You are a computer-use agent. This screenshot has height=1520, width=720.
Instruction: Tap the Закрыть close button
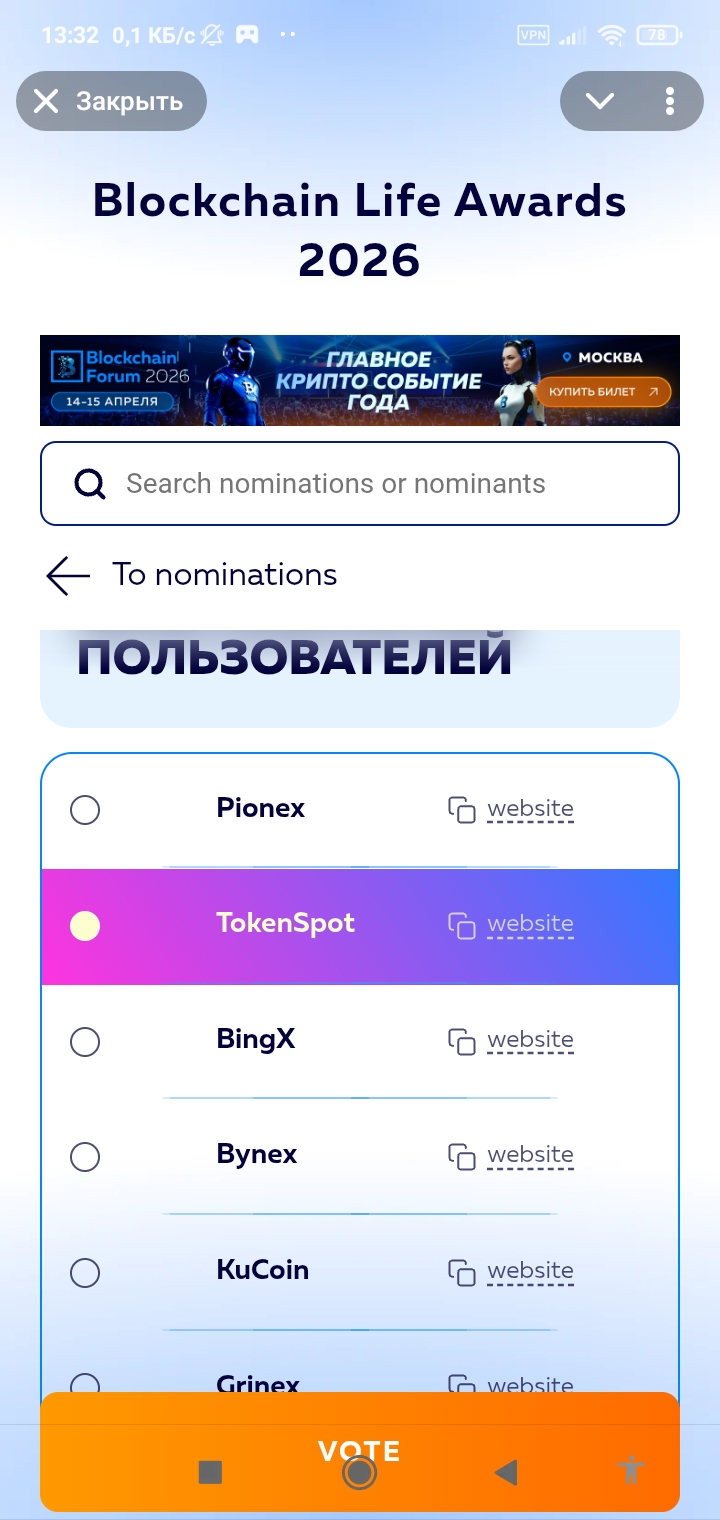point(110,101)
